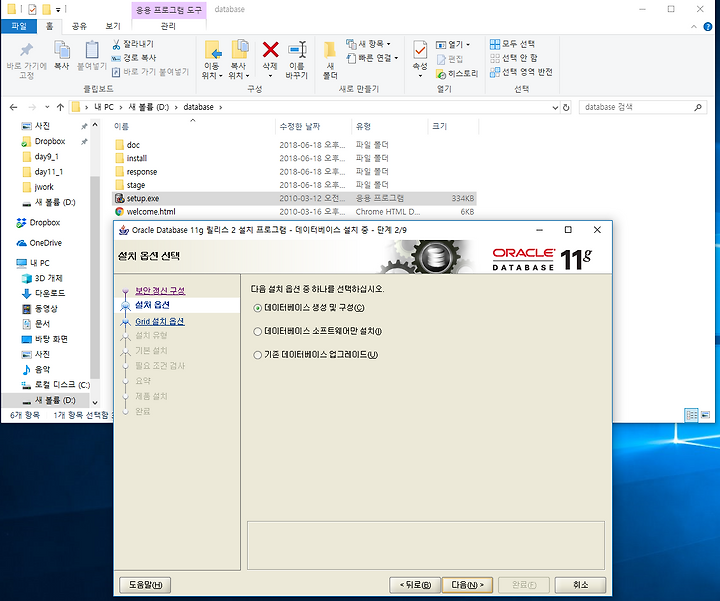Click the Pin to Quick access icon
Viewport: 720px width, 601px height.
pos(27,50)
